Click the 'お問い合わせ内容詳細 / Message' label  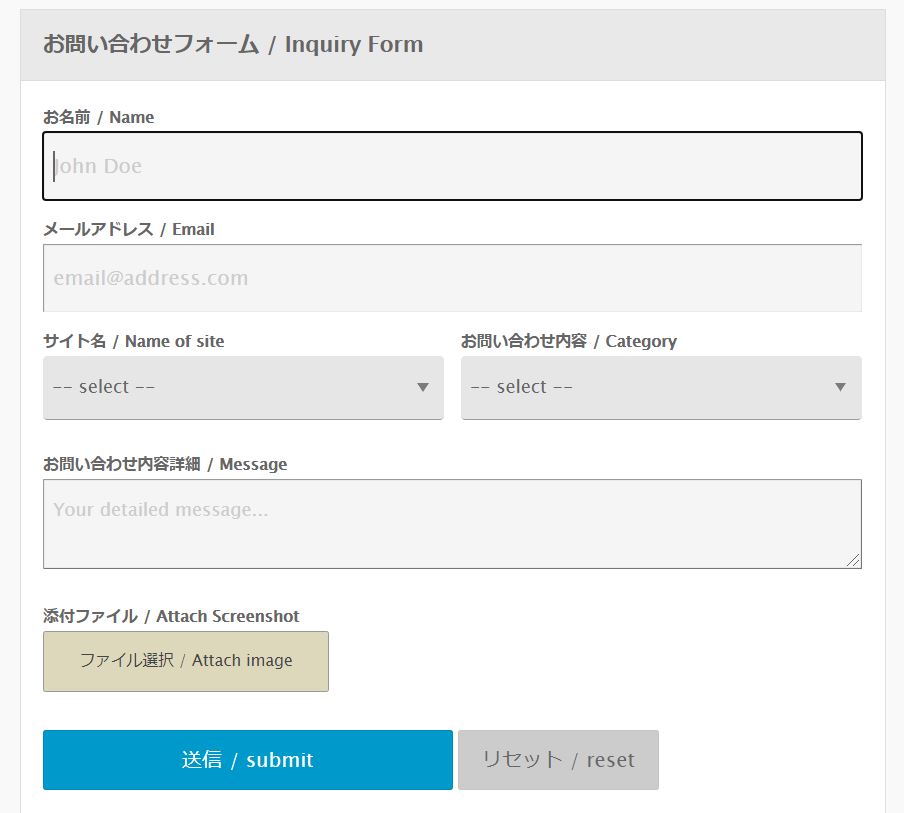165,464
